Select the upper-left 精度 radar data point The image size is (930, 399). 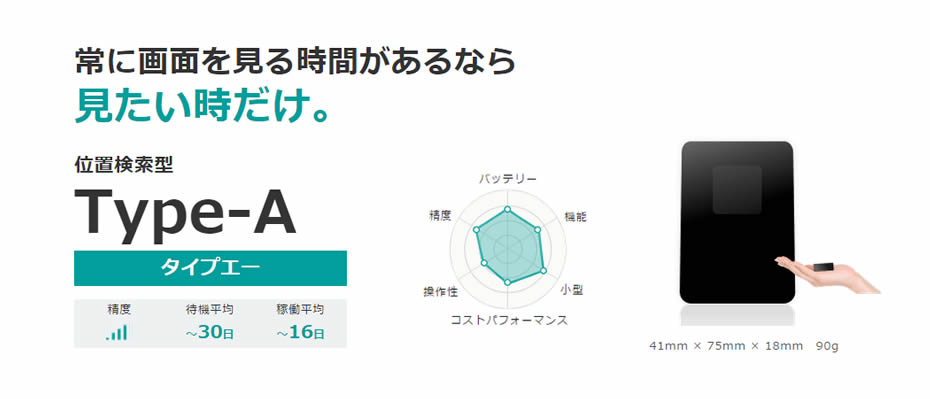coord(476,229)
